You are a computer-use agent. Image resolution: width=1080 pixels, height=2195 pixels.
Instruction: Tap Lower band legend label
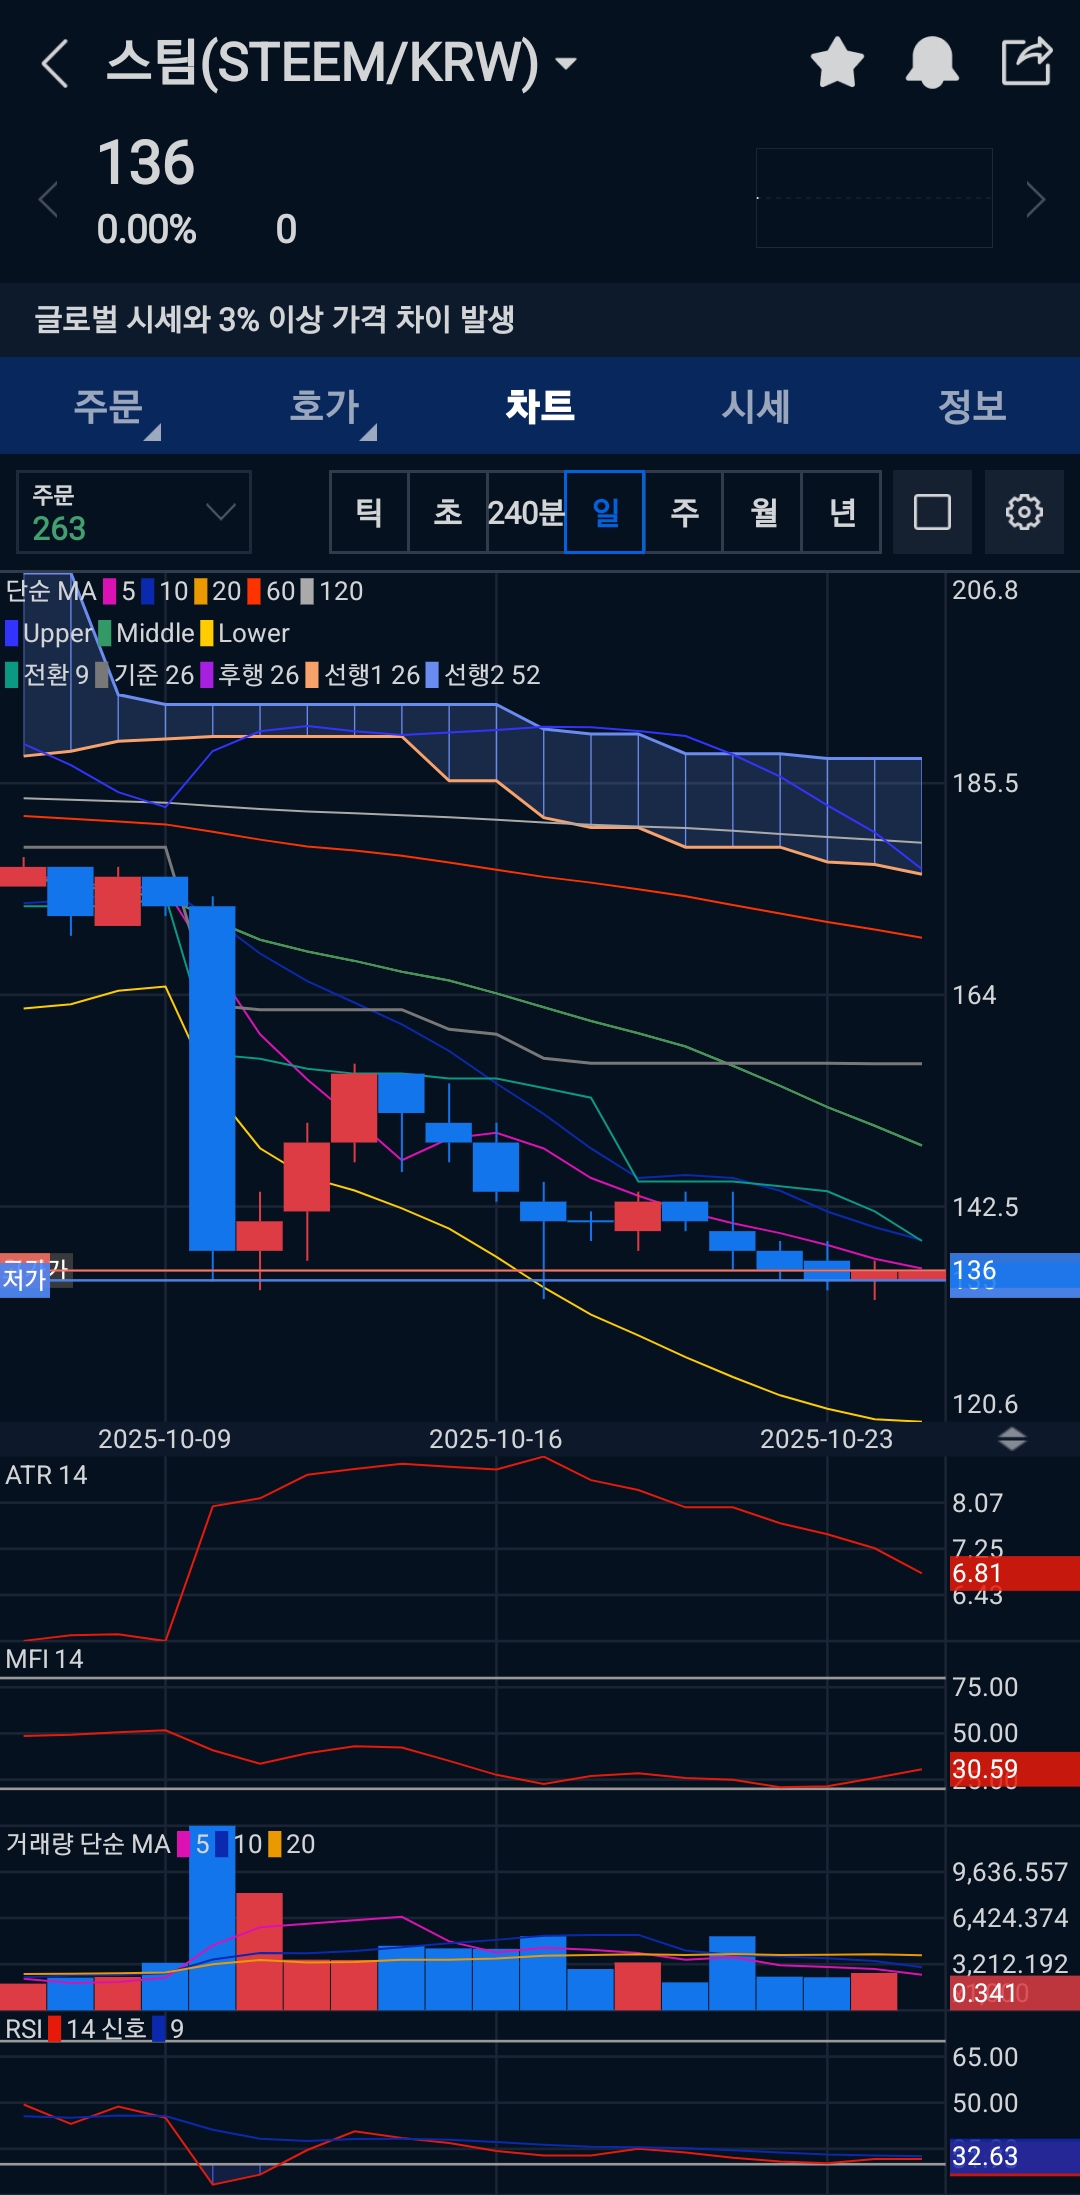point(254,633)
